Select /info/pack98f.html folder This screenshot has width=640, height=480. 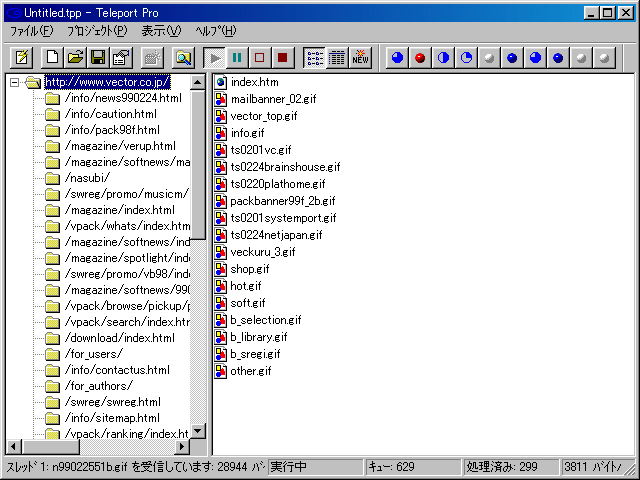pyautogui.click(x=112, y=130)
